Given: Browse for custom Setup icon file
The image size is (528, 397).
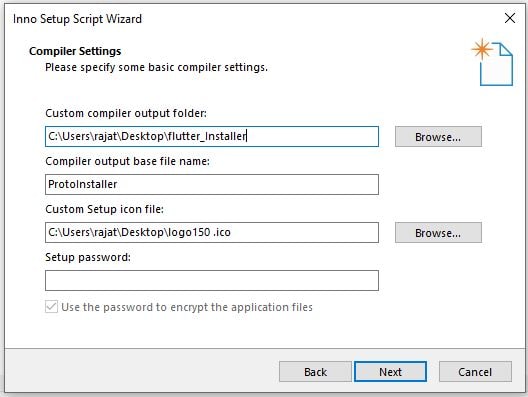Looking at the screenshot, I should coord(438,233).
